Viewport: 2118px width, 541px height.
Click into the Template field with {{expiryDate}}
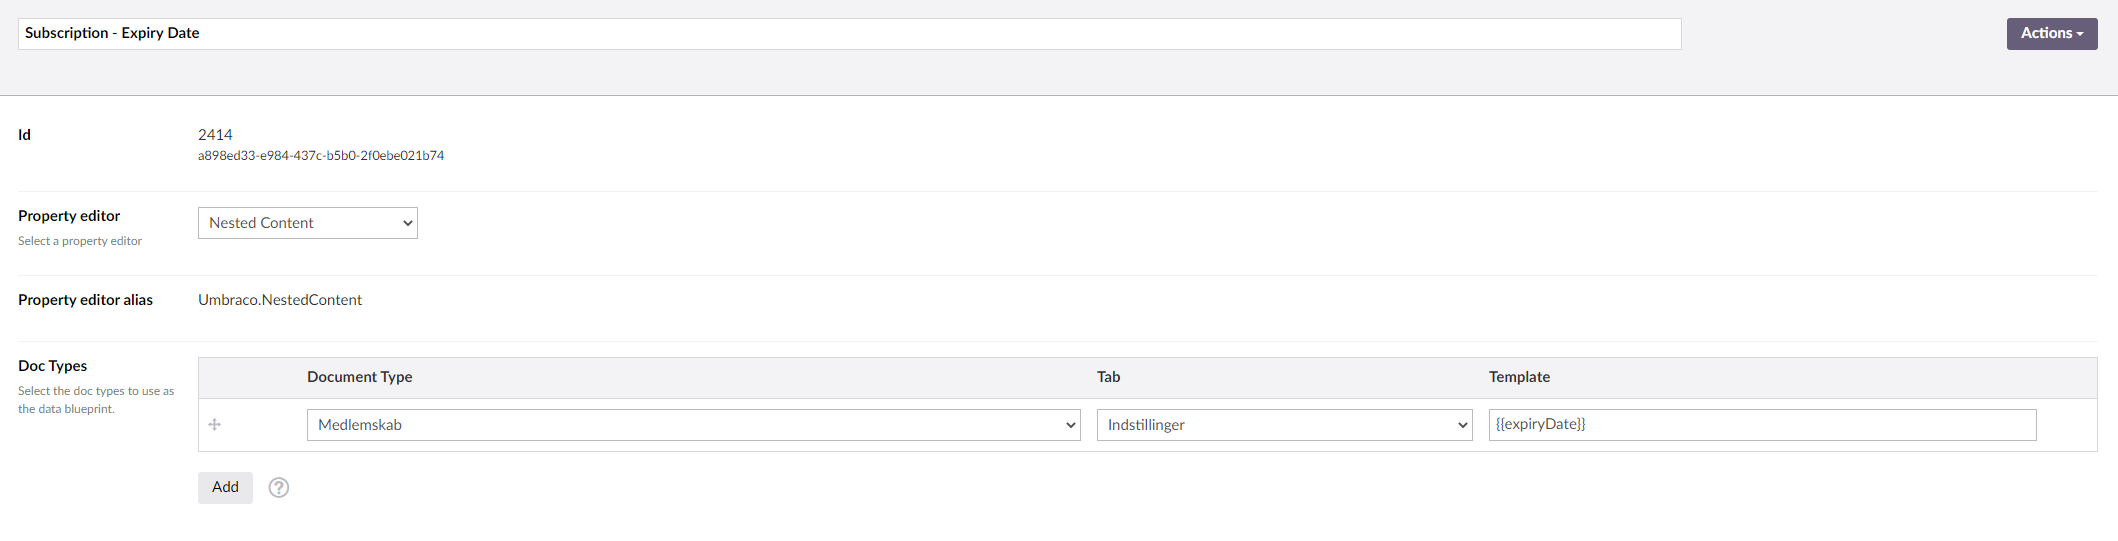tap(1761, 425)
